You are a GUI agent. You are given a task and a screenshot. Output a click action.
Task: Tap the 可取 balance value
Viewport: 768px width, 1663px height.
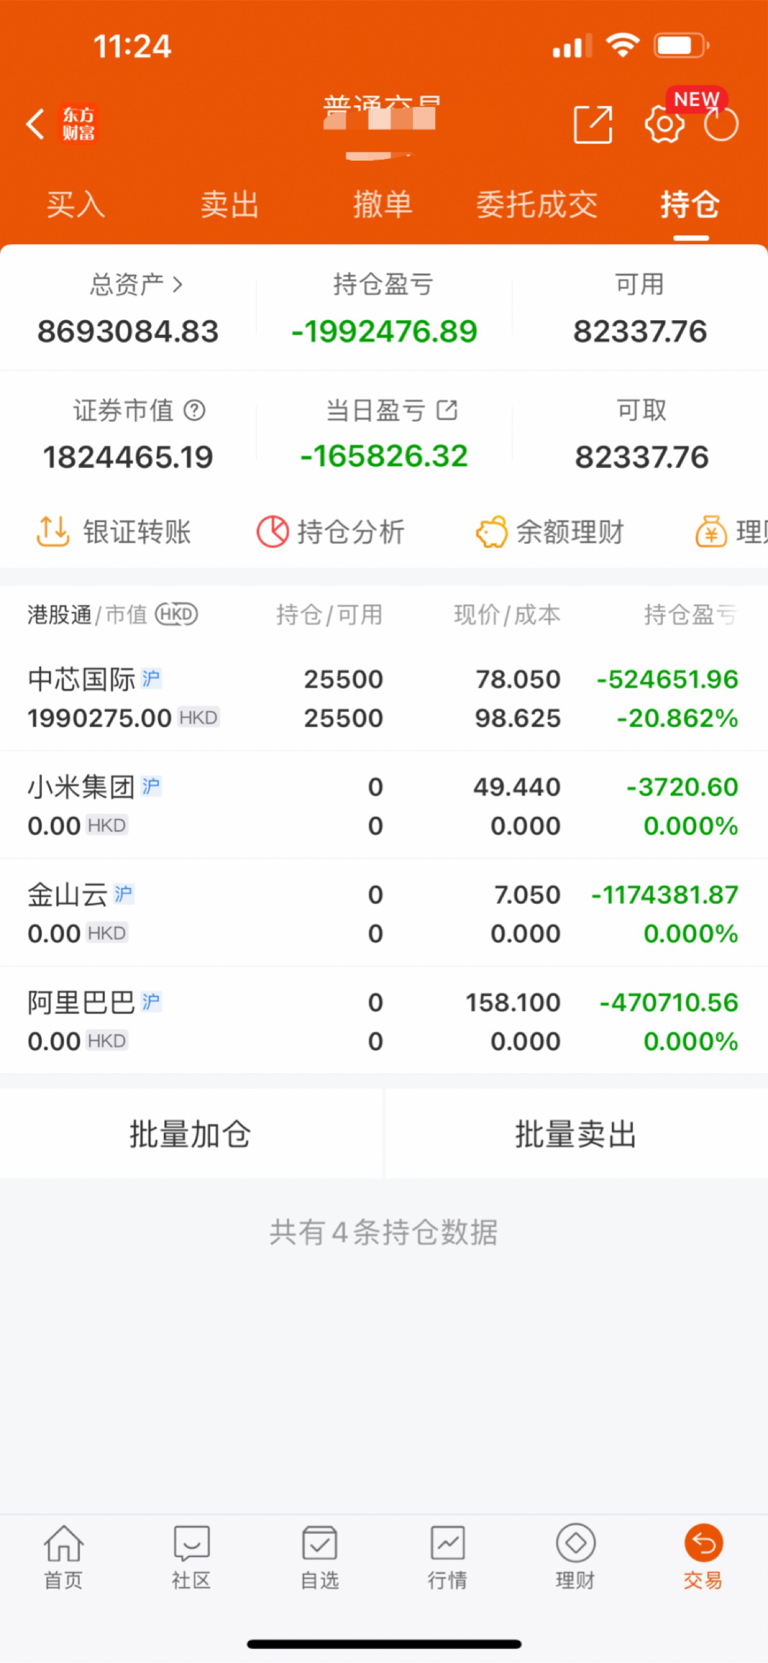click(x=641, y=457)
